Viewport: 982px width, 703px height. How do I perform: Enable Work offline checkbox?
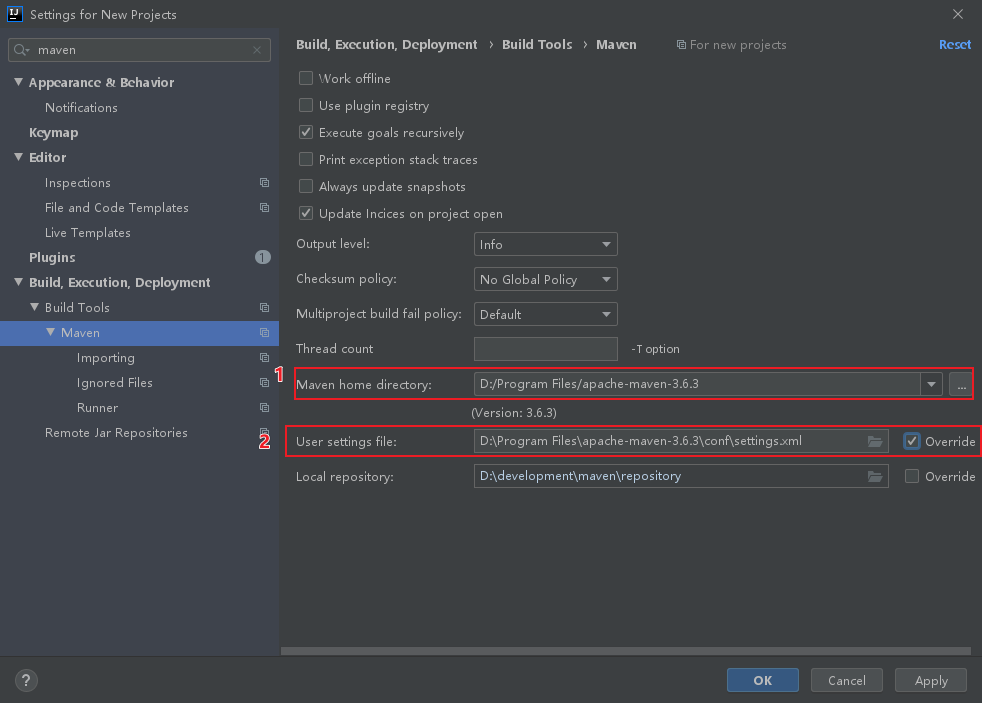coord(306,78)
